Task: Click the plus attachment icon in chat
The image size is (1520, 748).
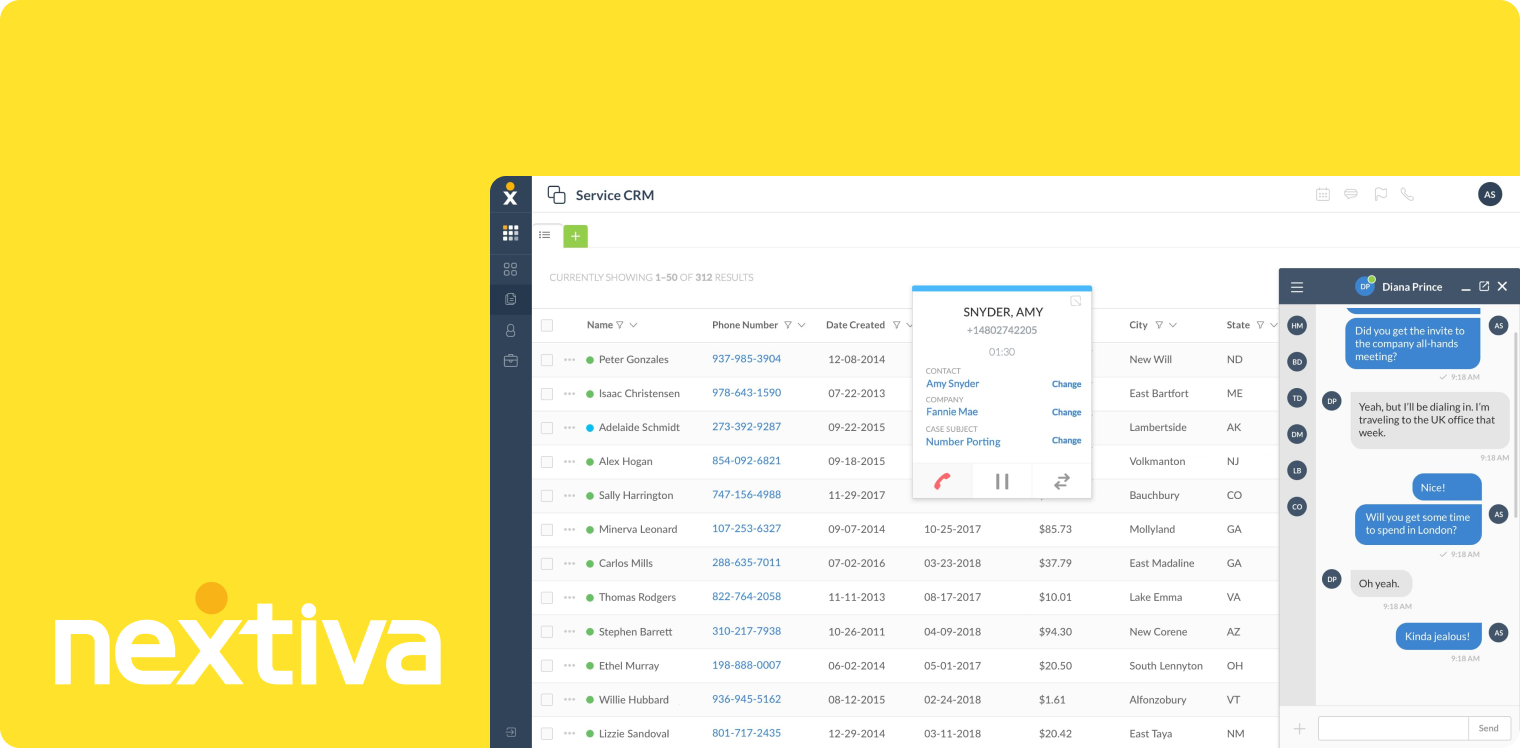Action: tap(1299, 729)
